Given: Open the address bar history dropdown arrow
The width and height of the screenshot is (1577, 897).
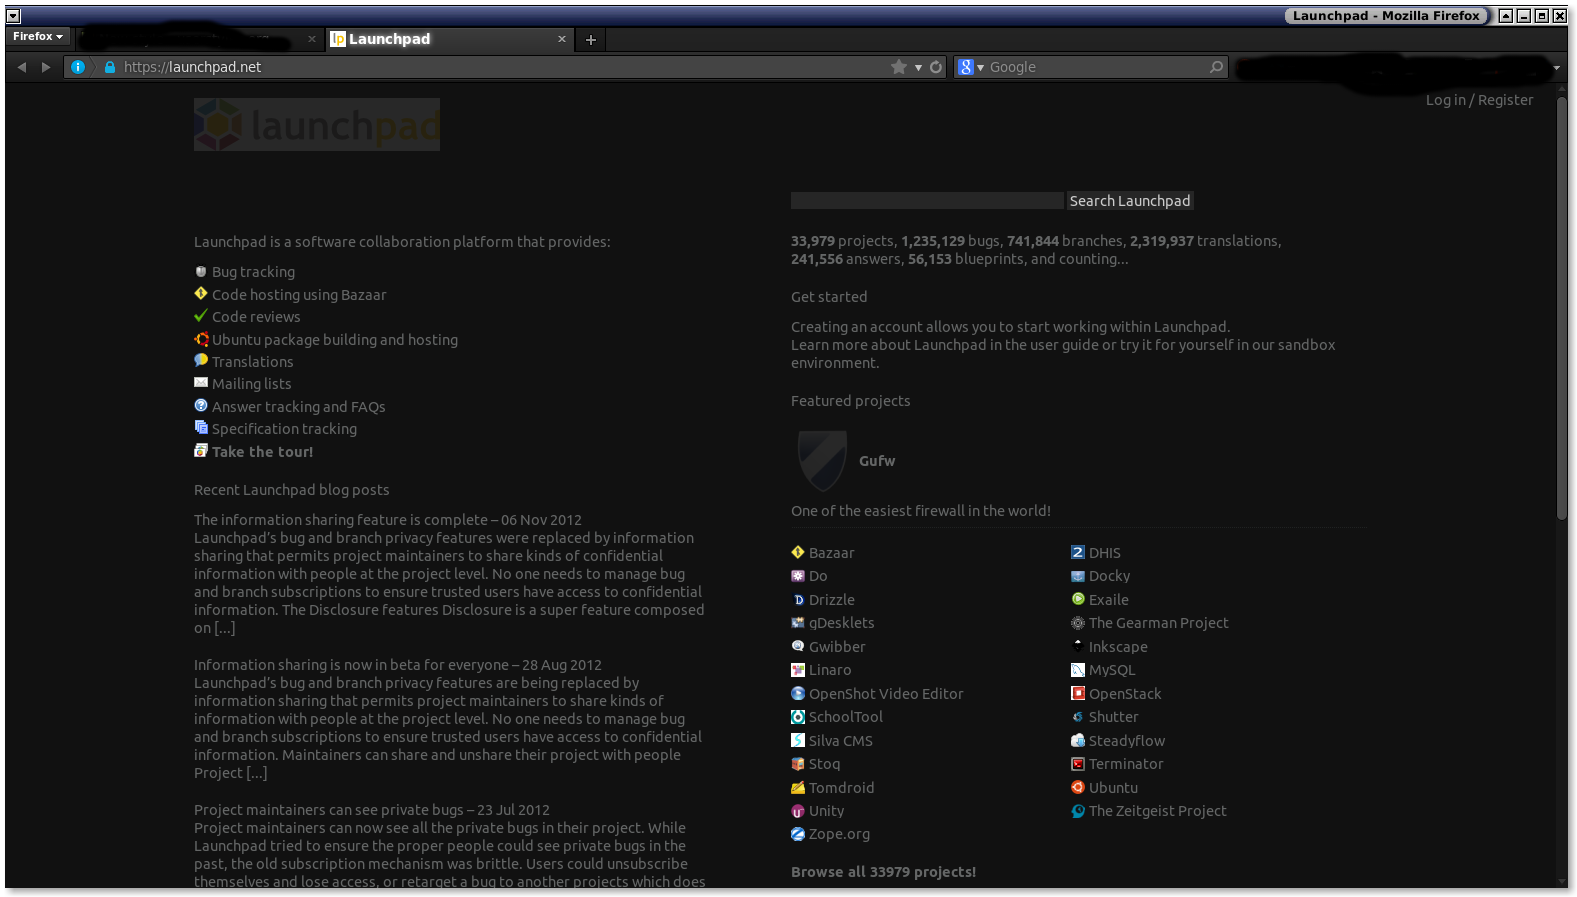Looking at the screenshot, I should (x=918, y=67).
